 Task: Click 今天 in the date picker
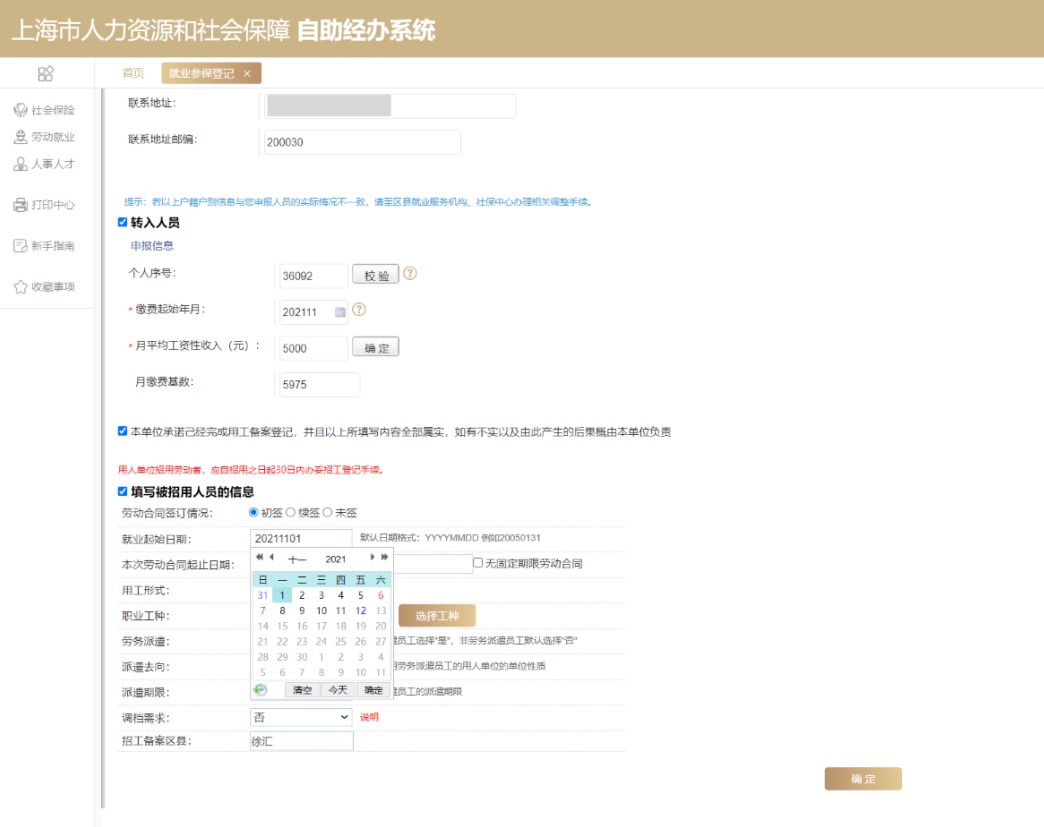pyautogui.click(x=338, y=690)
